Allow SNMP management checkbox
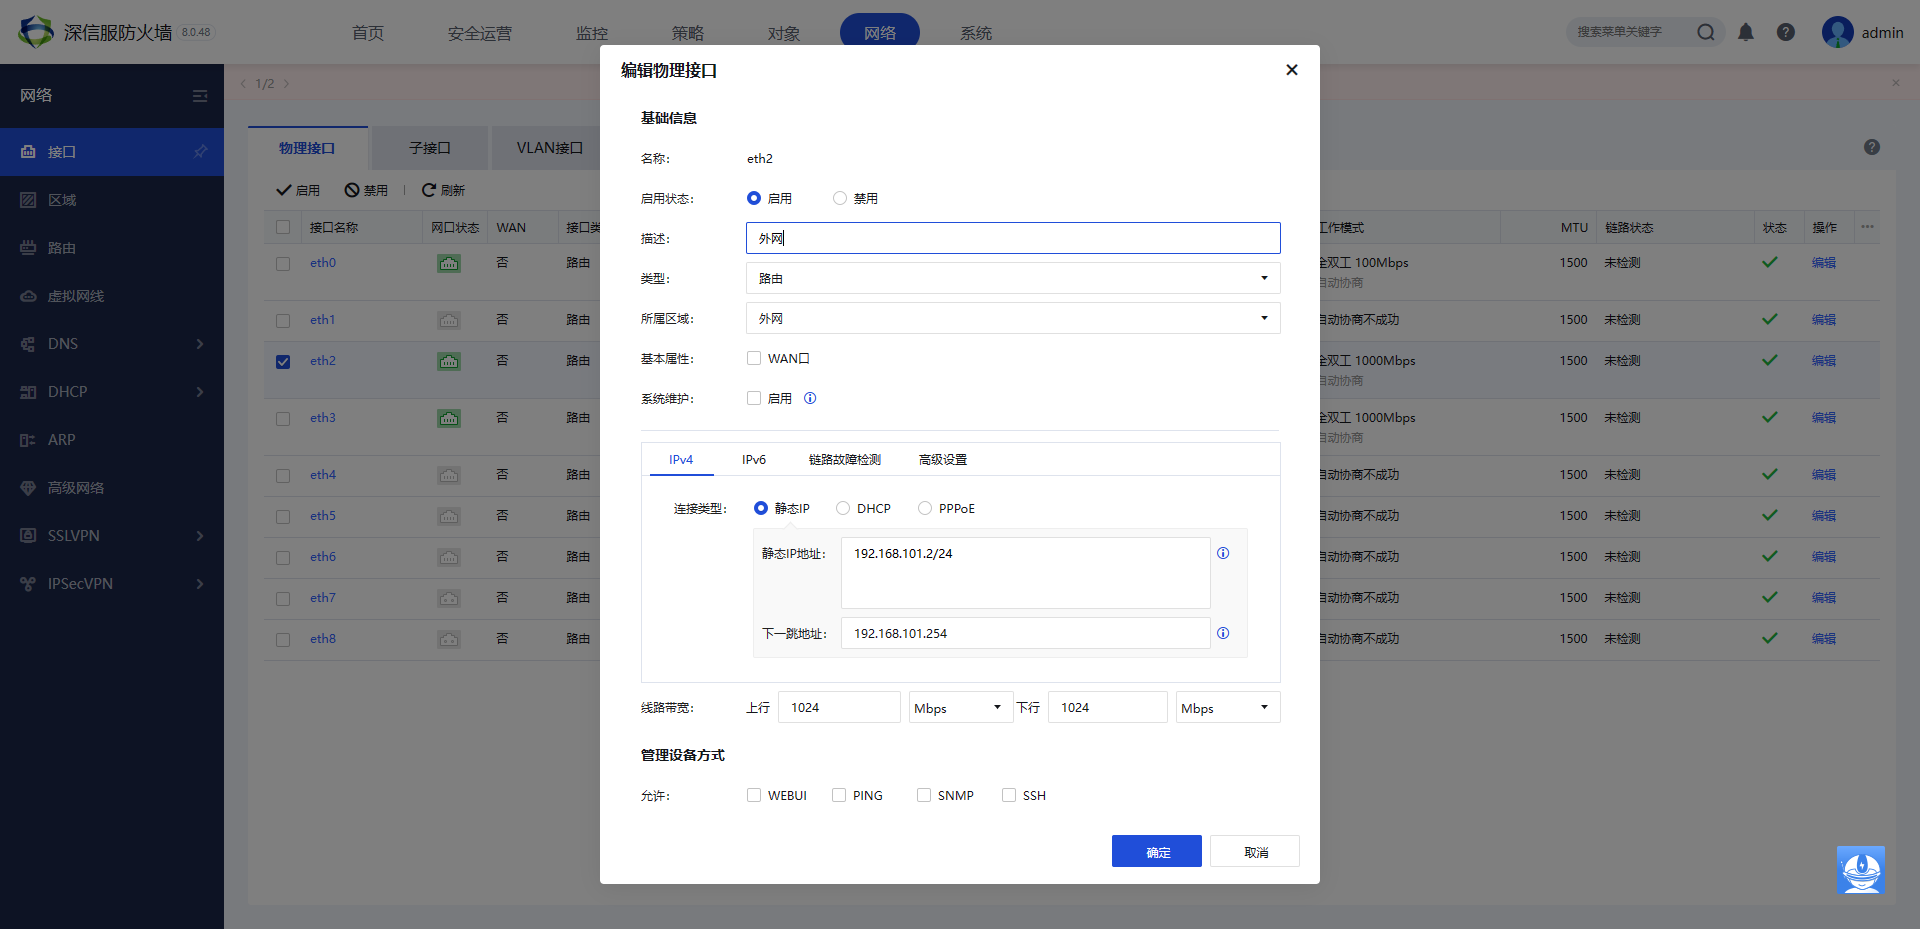This screenshot has width=1920, height=929. (x=924, y=795)
